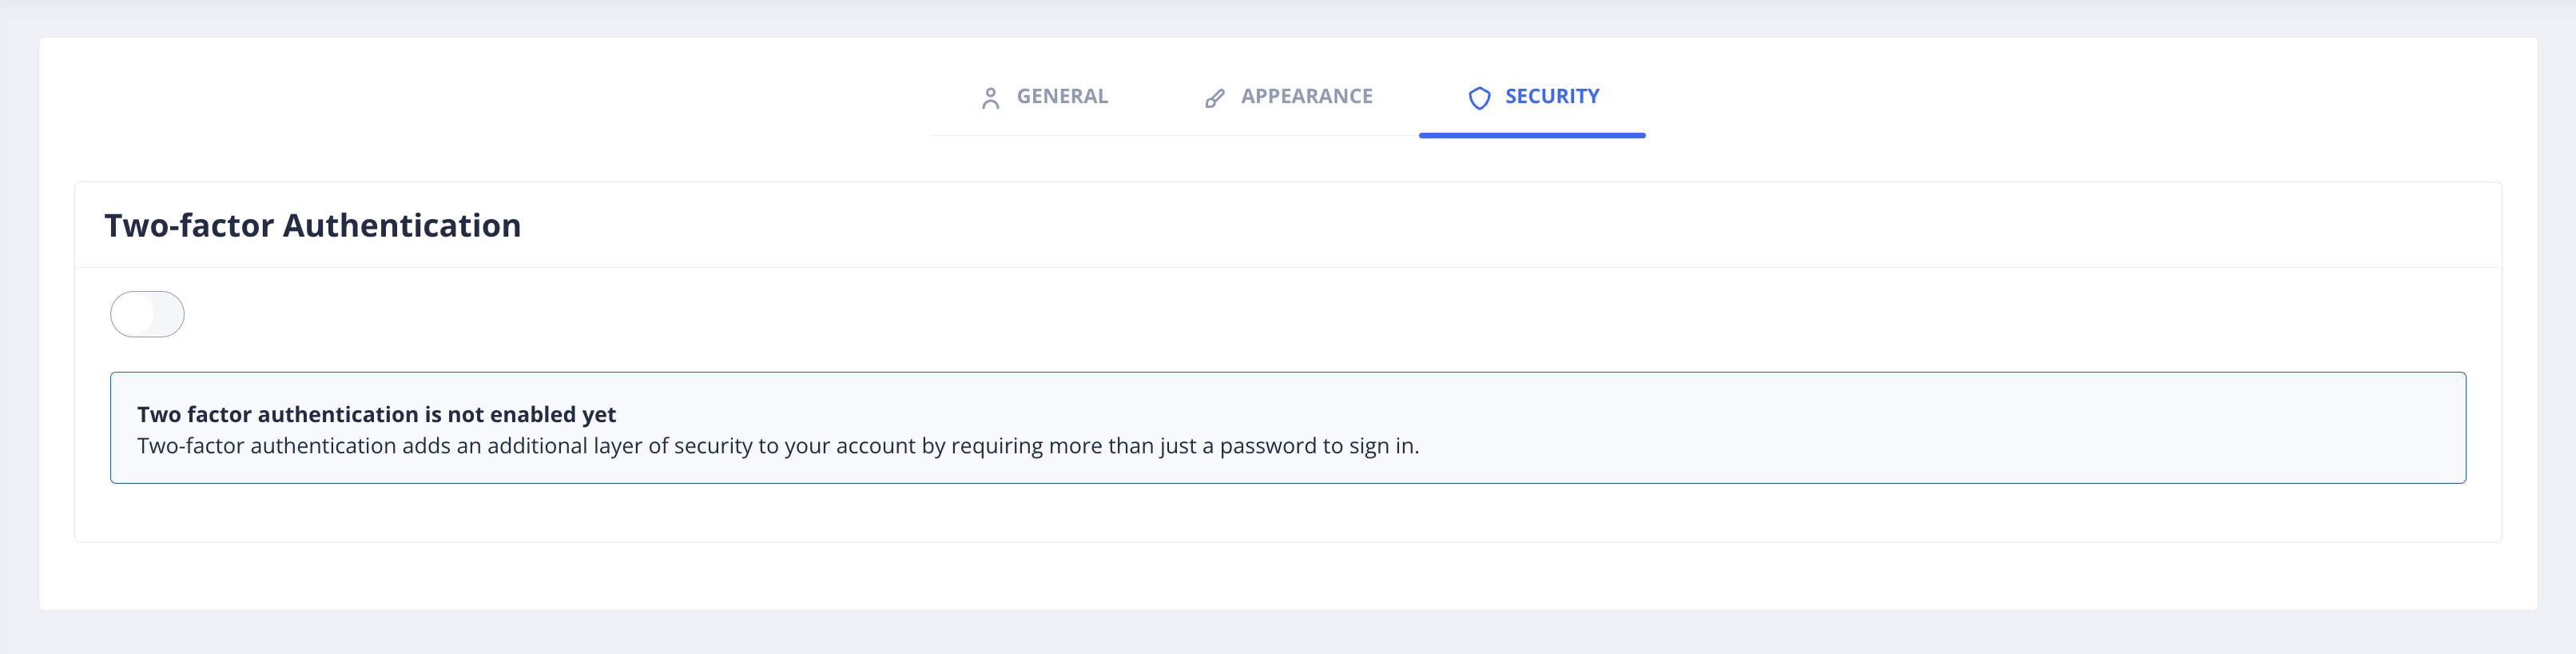Select the Security tab label
This screenshot has height=654, width=2576.
1551,97
